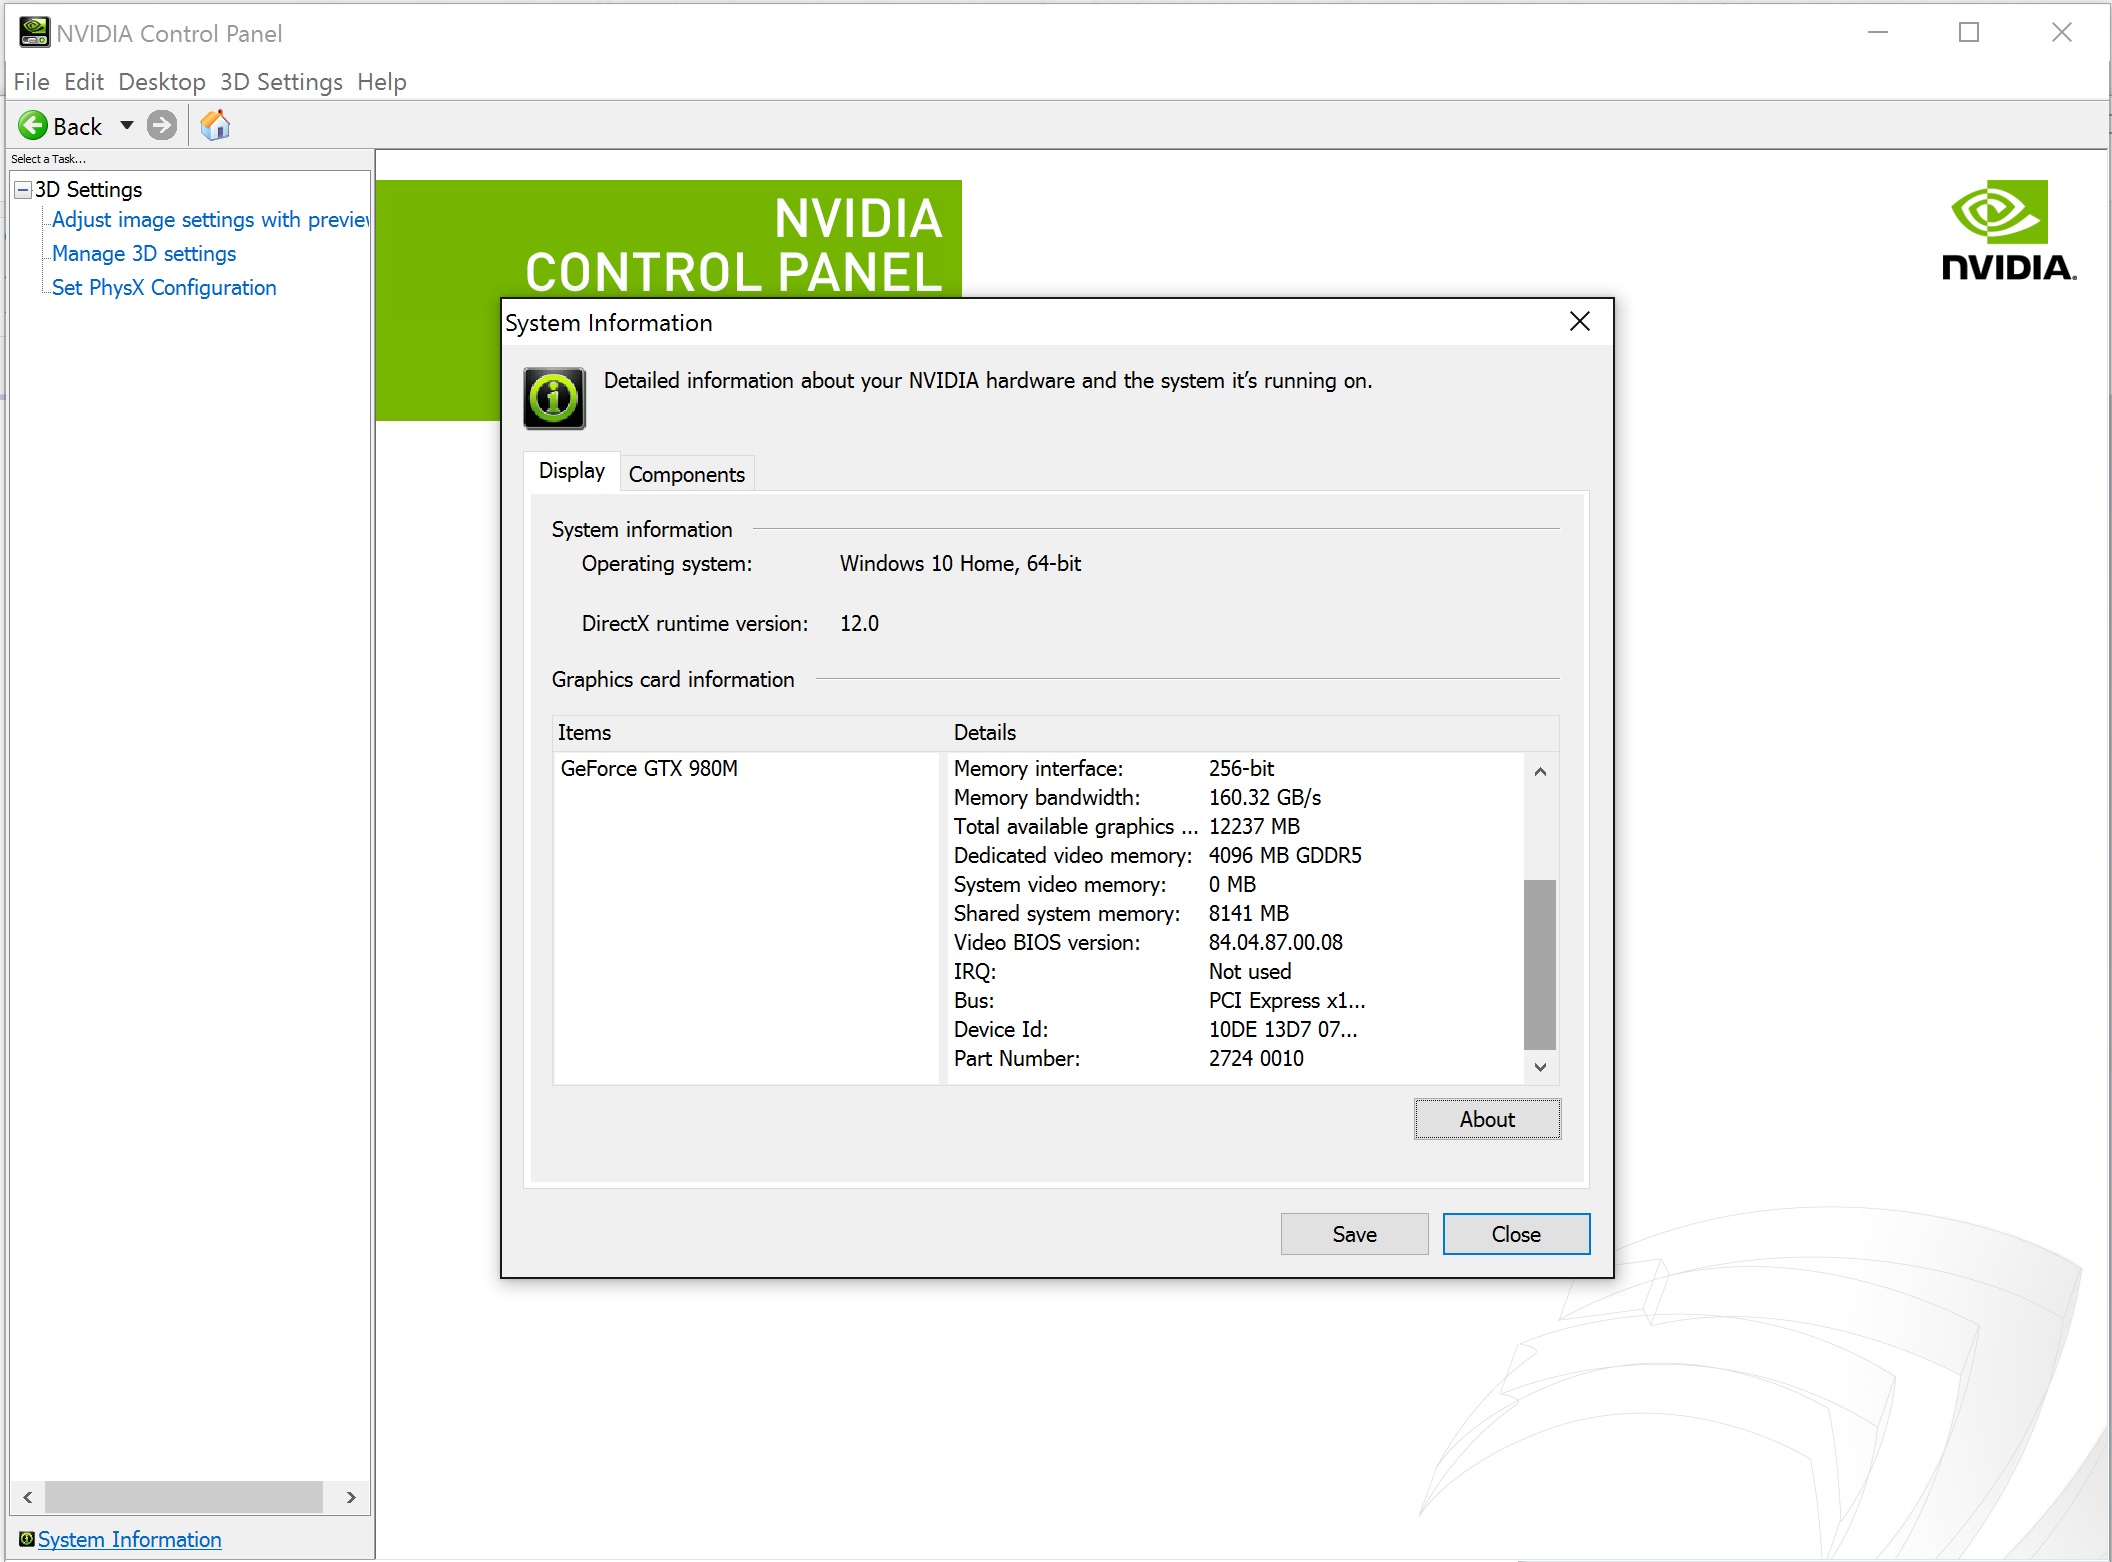Image resolution: width=2112 pixels, height=1562 pixels.
Task: Open Adjust image settings with preview
Action: [x=210, y=219]
